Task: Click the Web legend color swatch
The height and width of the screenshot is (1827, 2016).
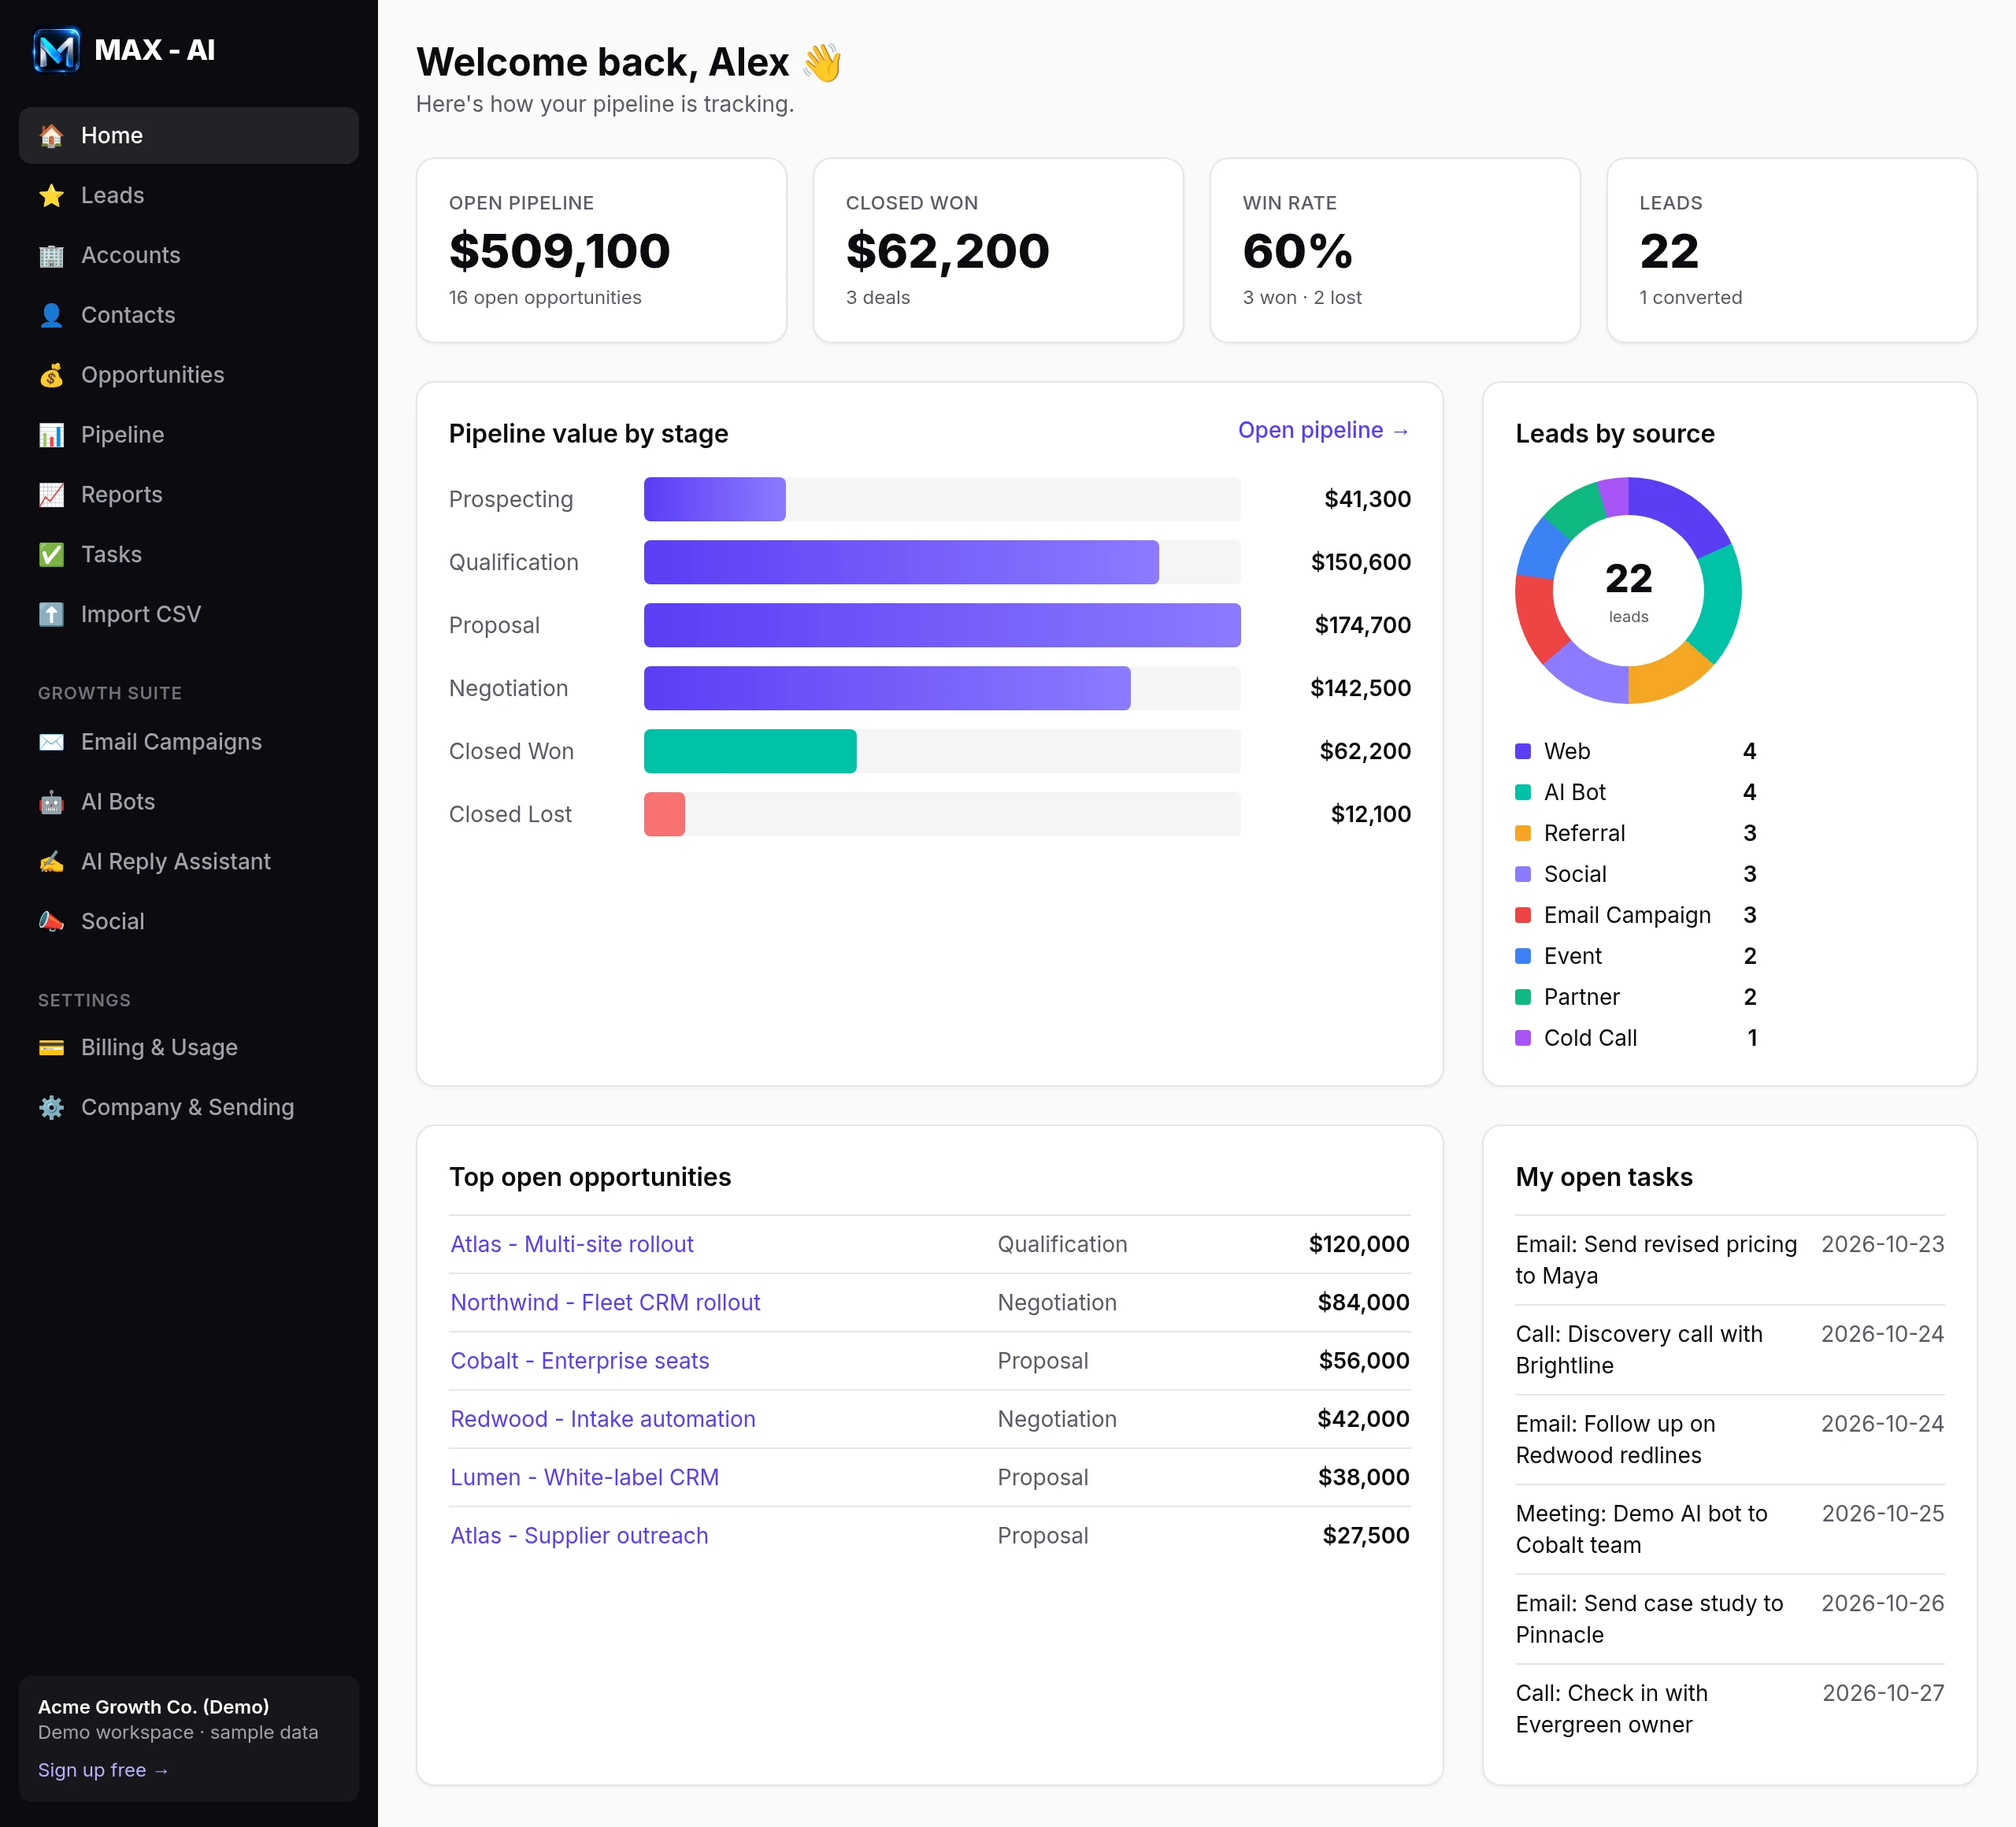Action: click(1523, 751)
